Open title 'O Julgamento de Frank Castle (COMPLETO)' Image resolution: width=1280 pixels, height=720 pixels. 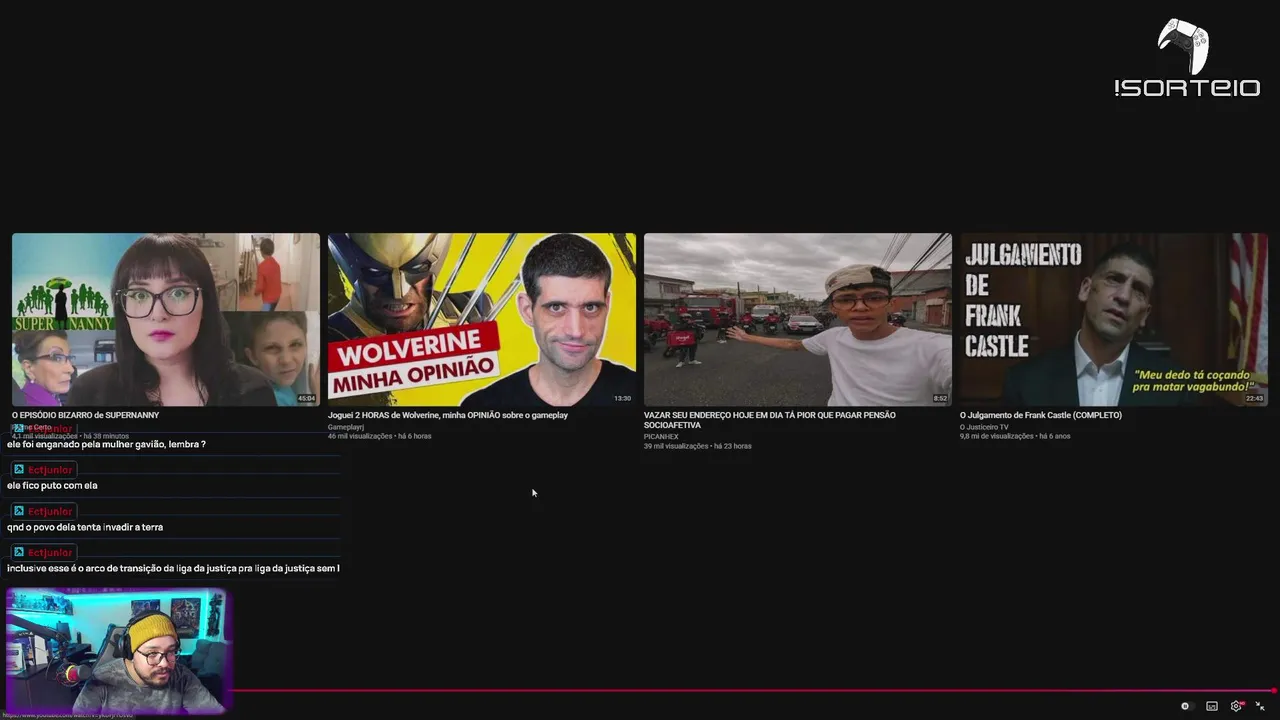1041,415
